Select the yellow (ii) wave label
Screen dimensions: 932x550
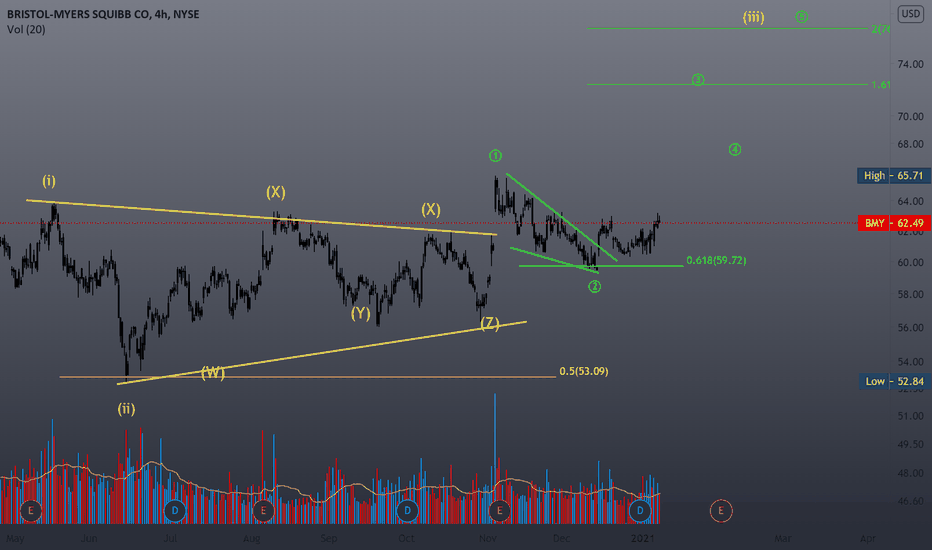[x=126, y=408]
